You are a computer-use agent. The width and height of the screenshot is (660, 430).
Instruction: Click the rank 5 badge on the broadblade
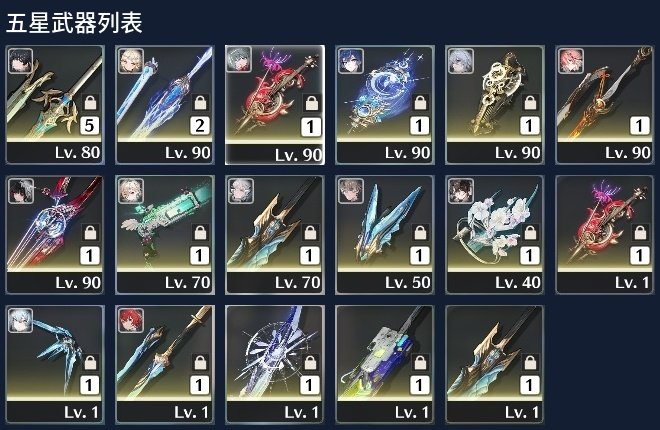click(x=90, y=125)
